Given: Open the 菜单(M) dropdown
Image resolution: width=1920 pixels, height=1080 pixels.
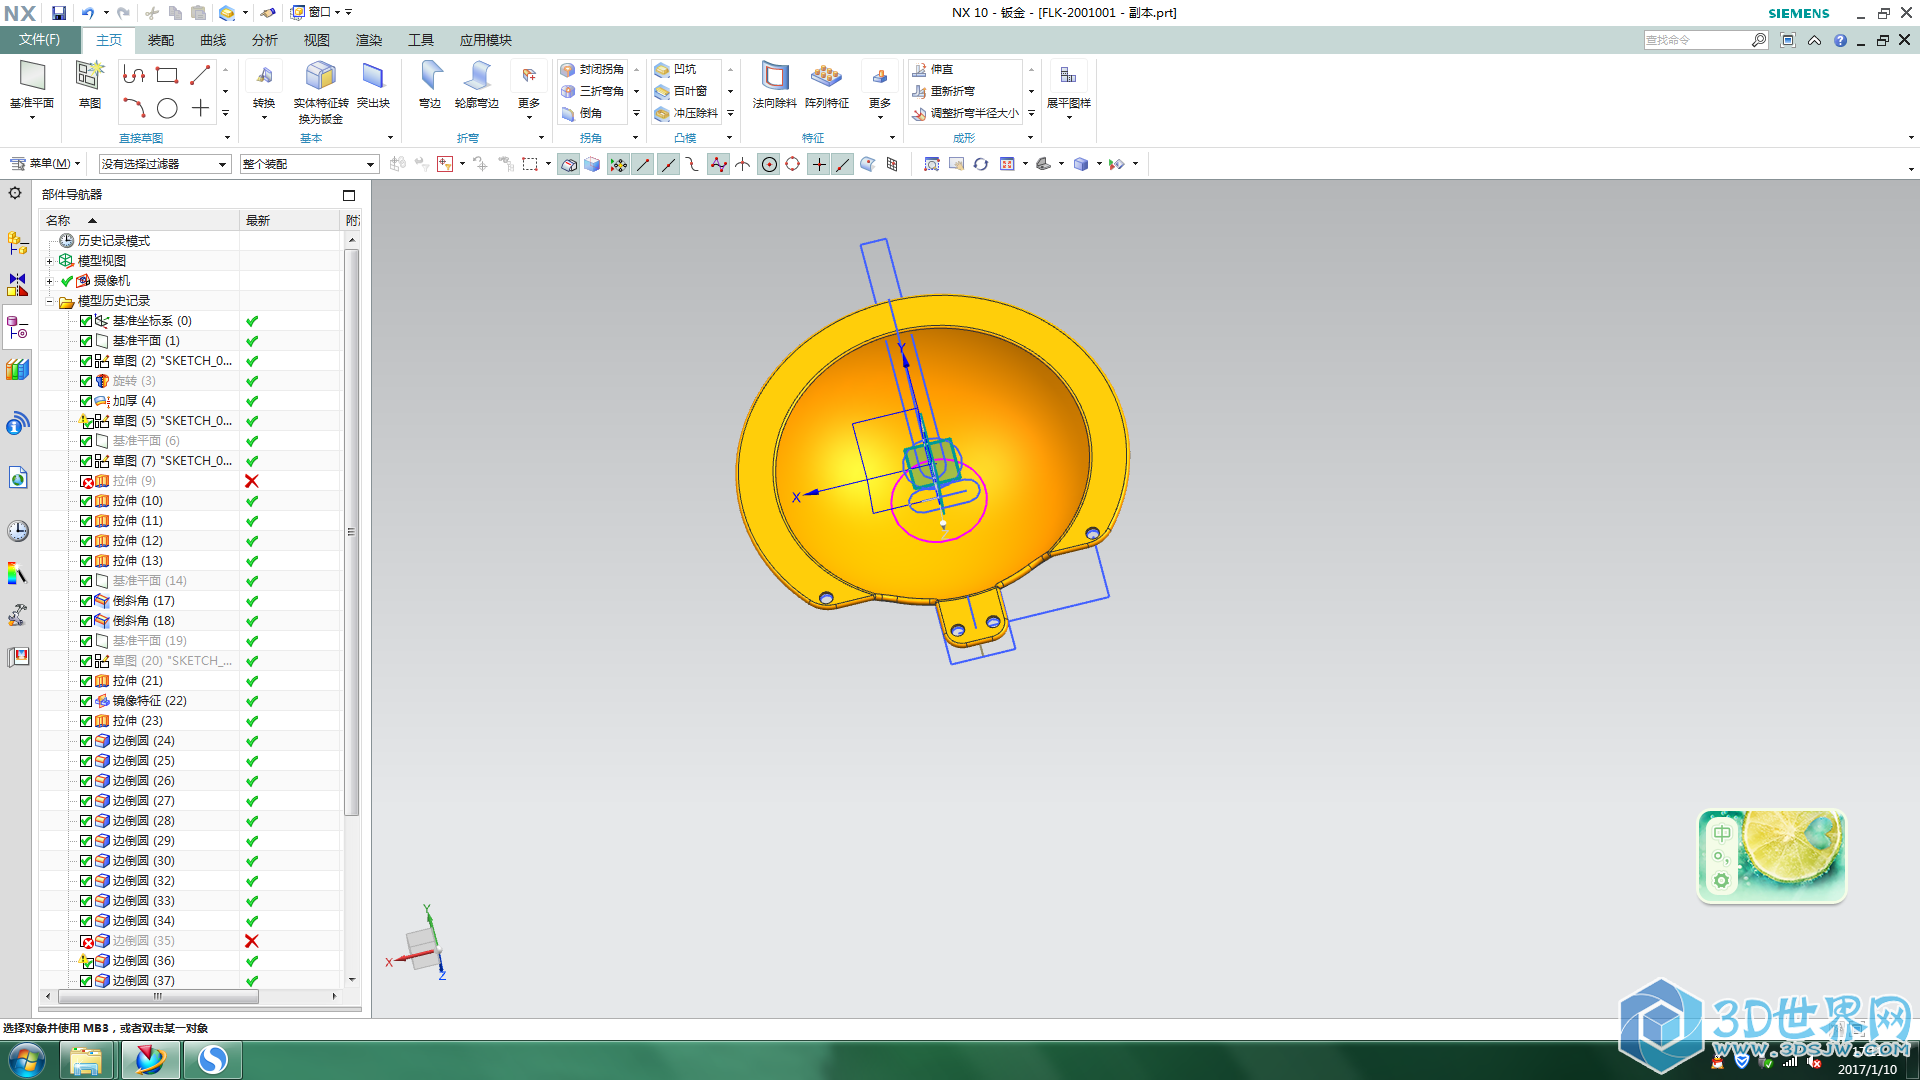Looking at the screenshot, I should tap(45, 163).
